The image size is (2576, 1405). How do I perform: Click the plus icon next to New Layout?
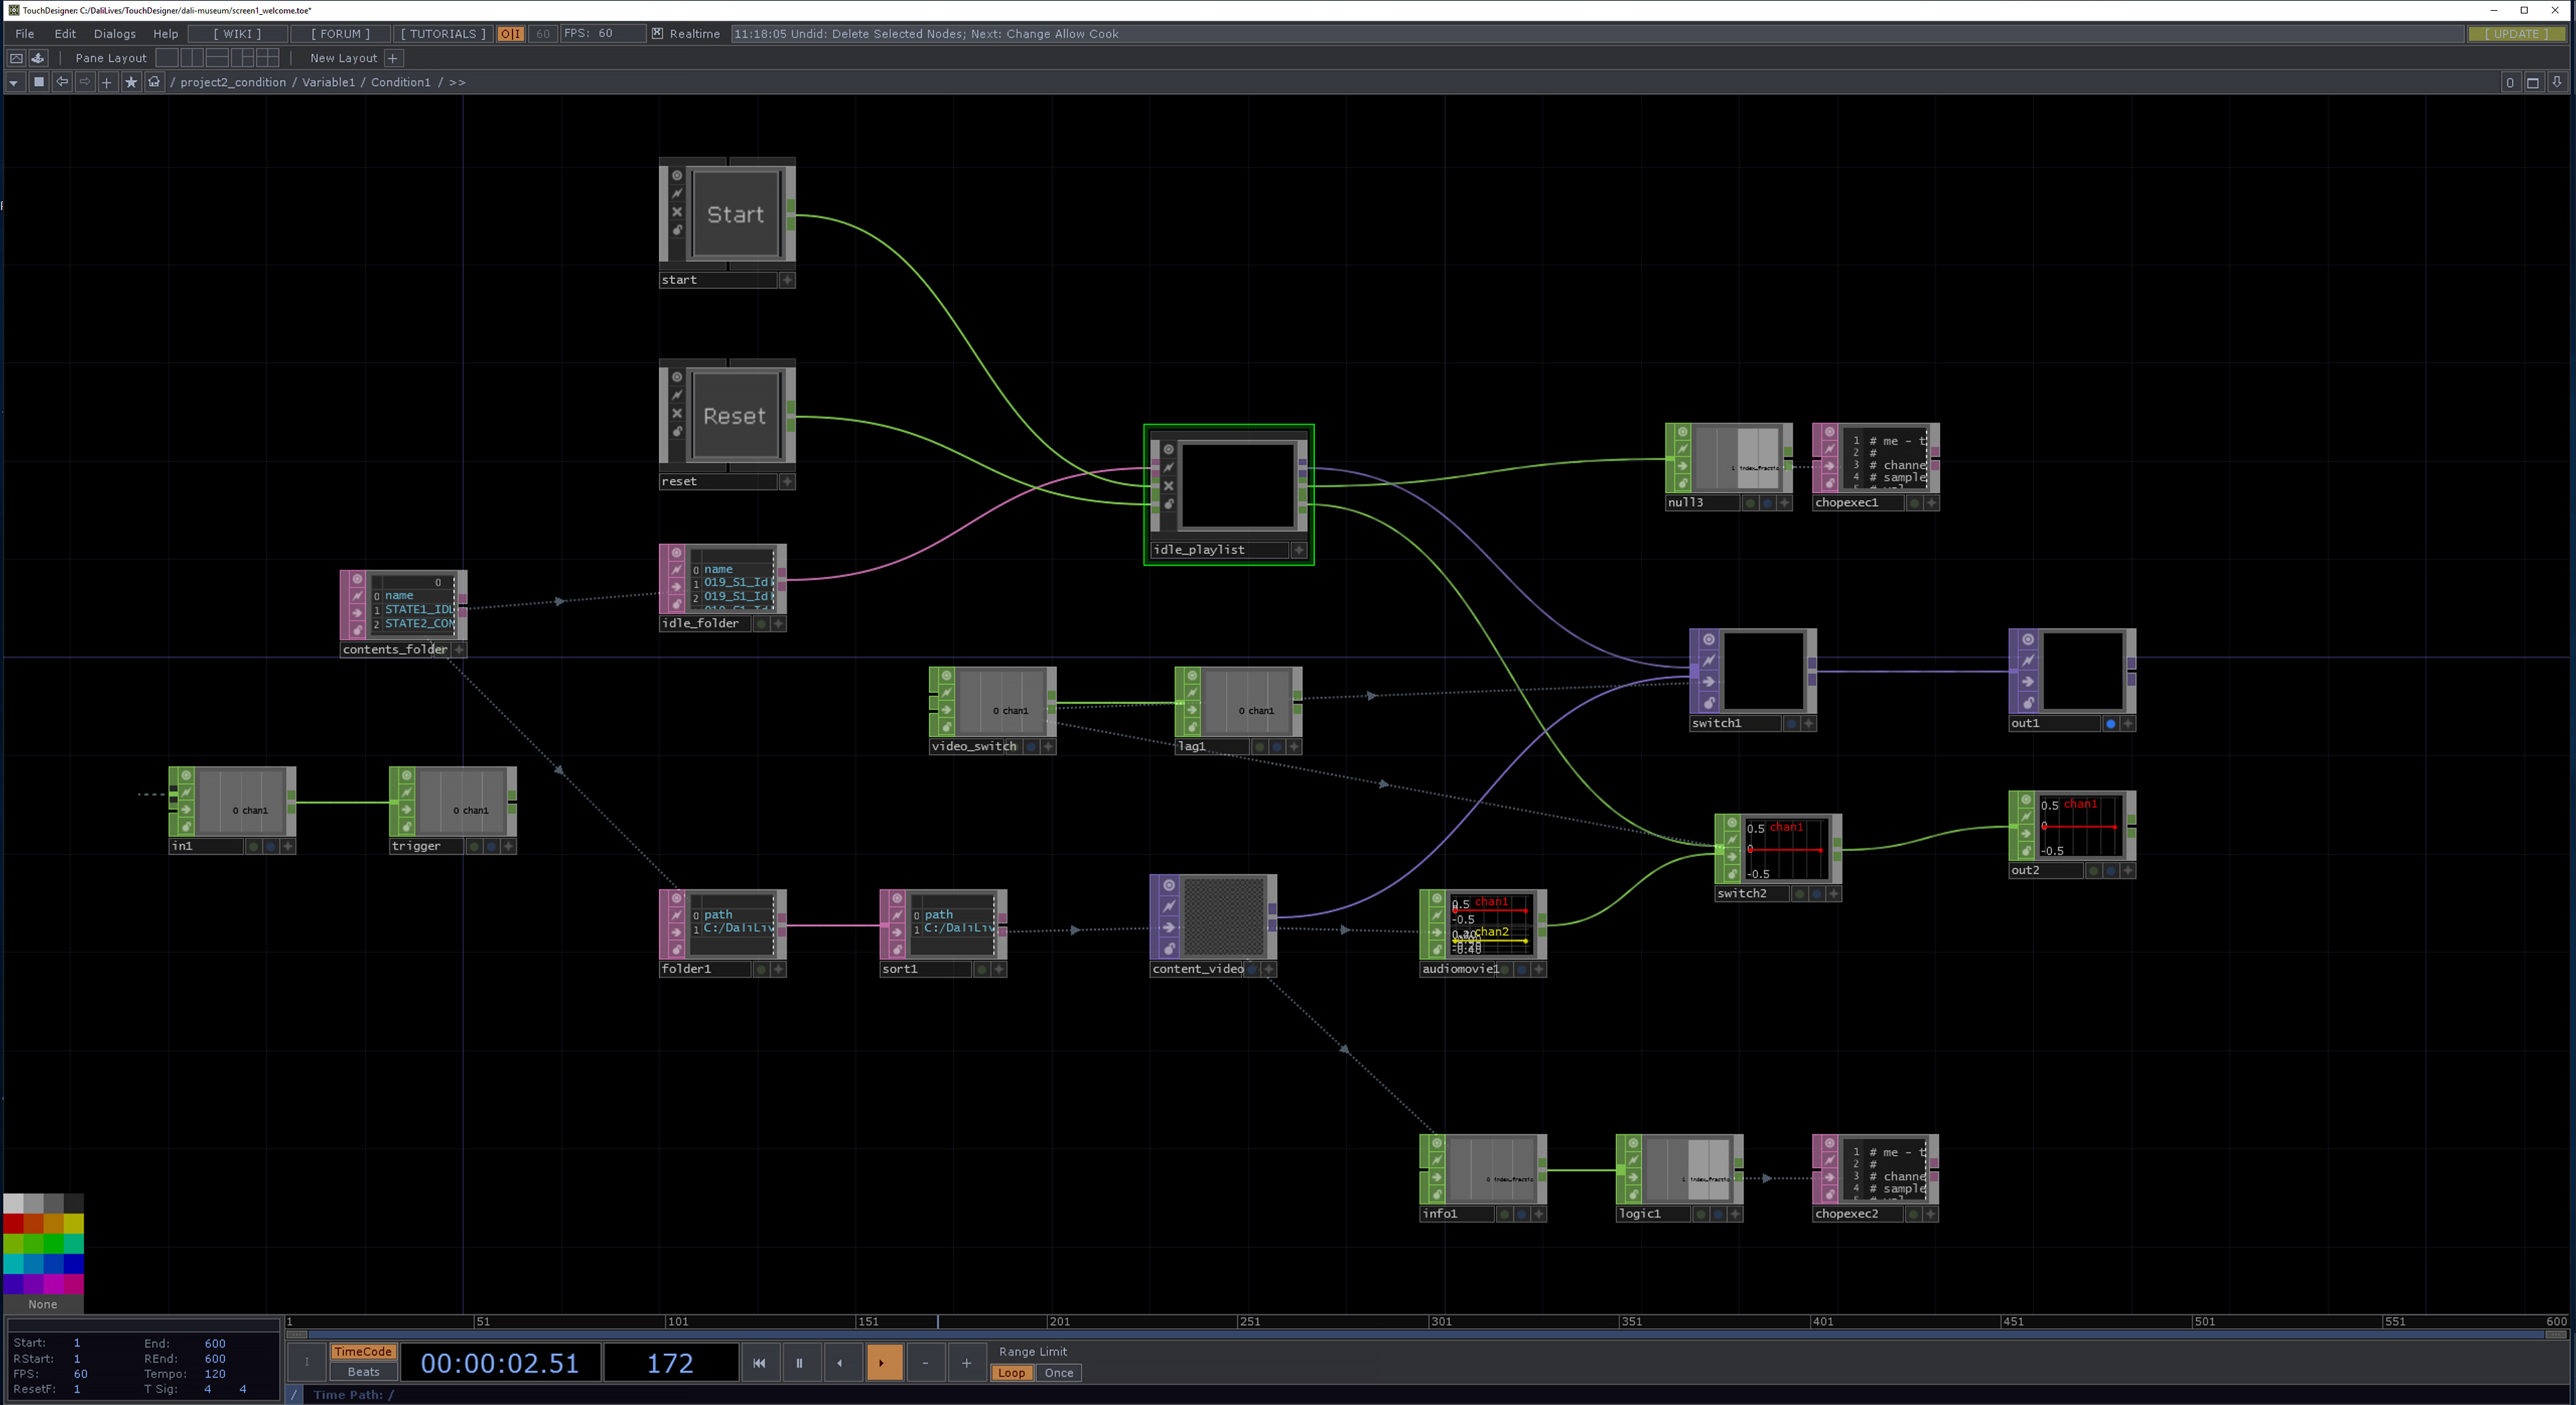pyautogui.click(x=393, y=58)
